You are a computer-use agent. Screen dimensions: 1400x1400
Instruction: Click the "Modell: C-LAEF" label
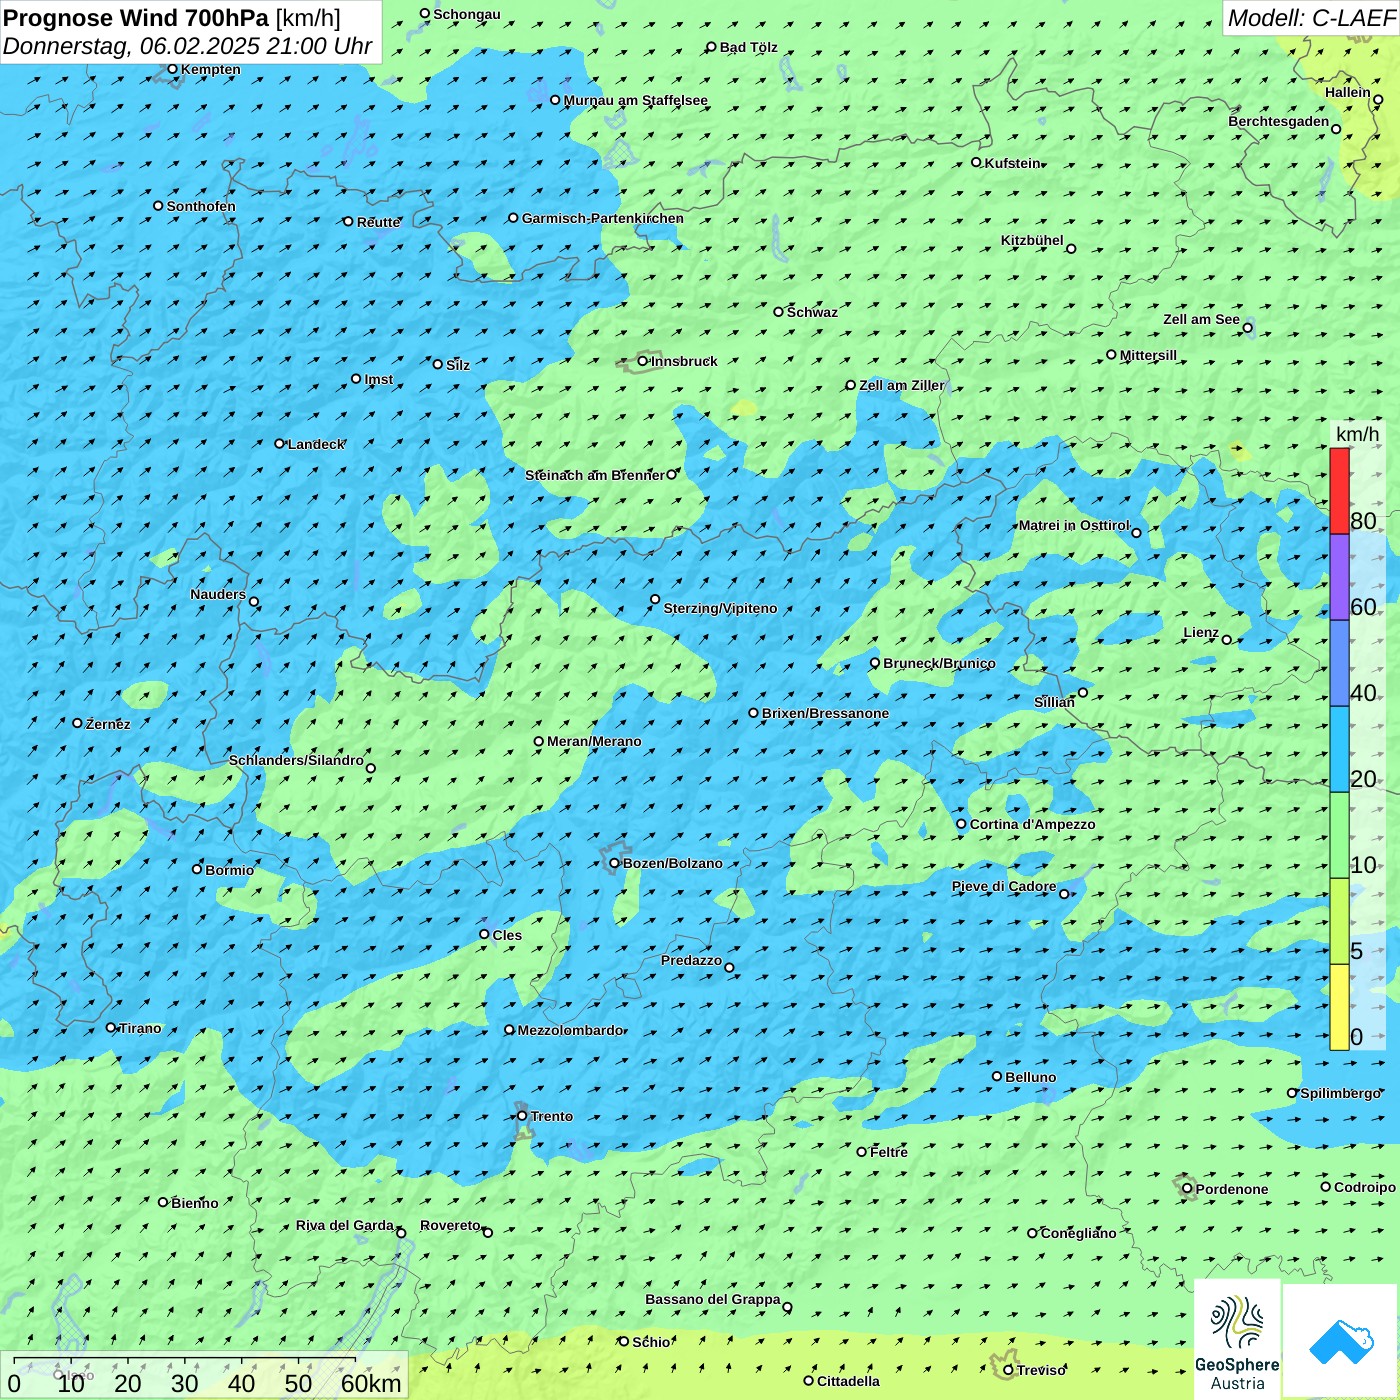pyautogui.click(x=1310, y=18)
